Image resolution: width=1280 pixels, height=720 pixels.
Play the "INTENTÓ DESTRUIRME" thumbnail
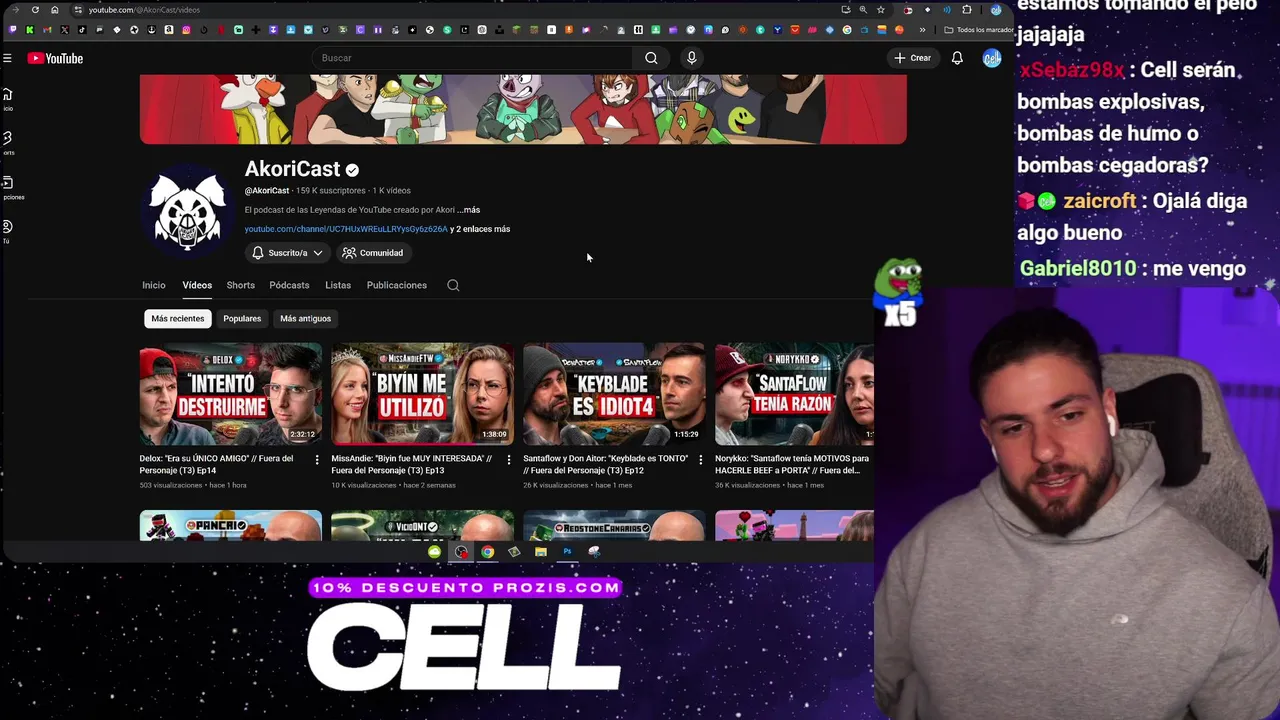coord(231,394)
